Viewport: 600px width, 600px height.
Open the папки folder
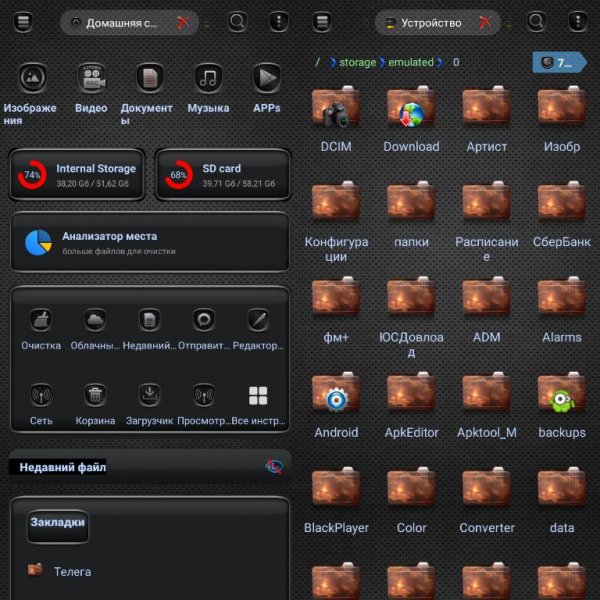coord(411,202)
